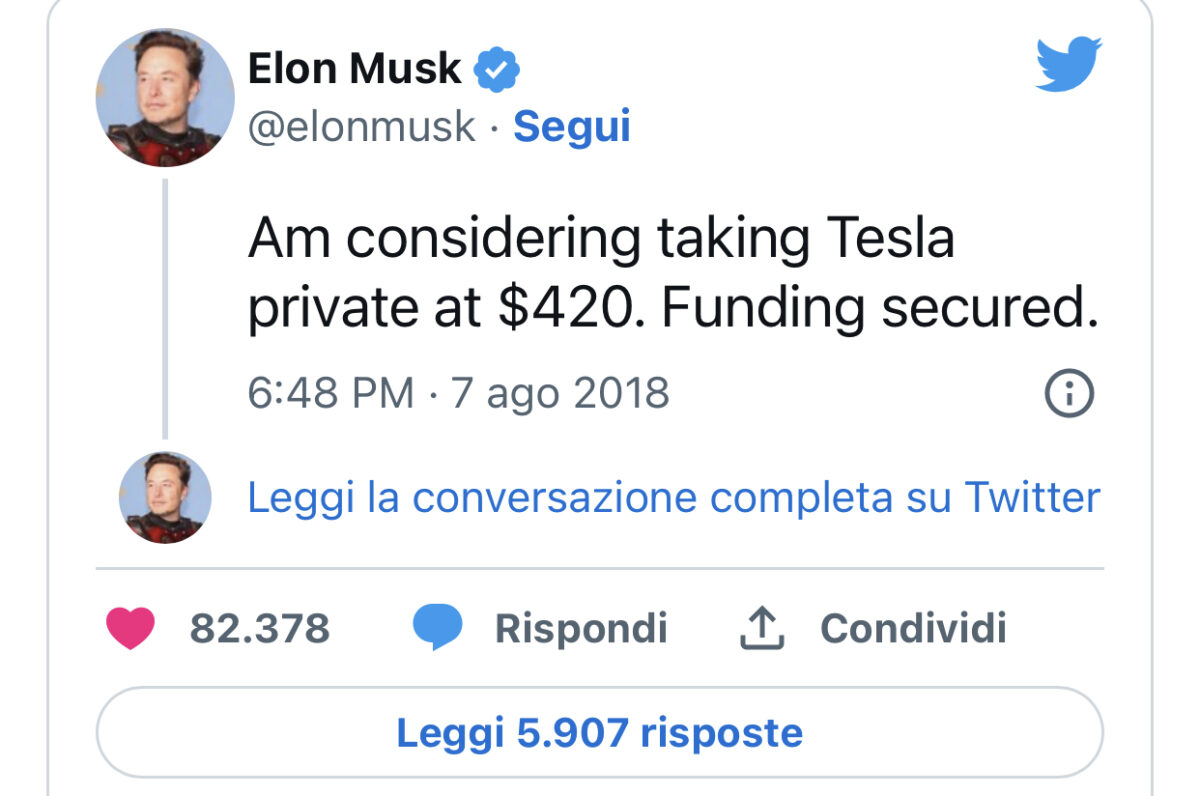Click the 7 ago 2018 date

(x=560, y=393)
